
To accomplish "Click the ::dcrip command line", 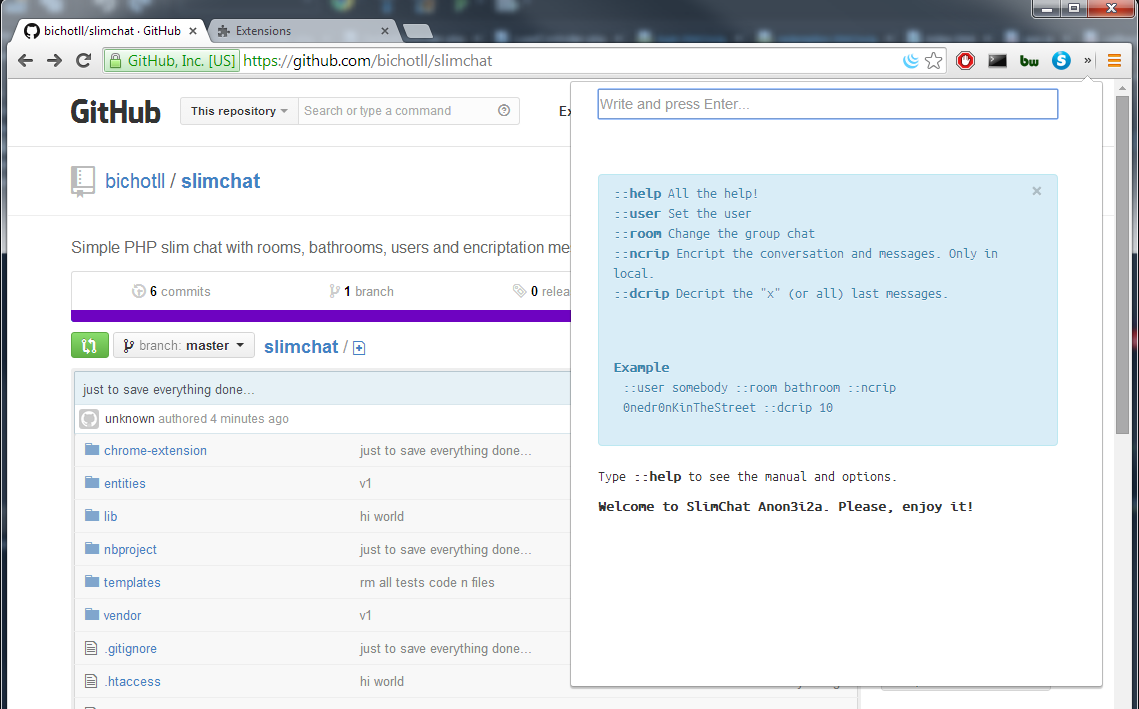I will pos(781,293).
